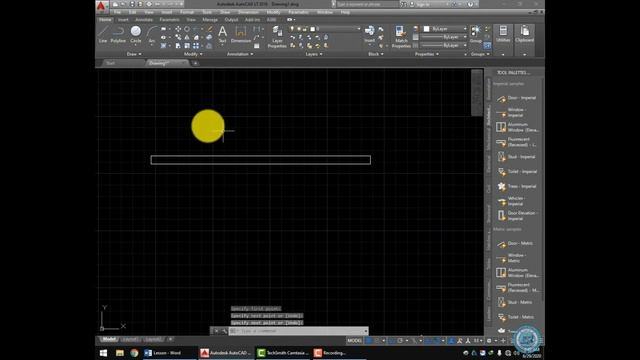
Task: Click the white ByLayer color swatch
Action: click(427, 29)
